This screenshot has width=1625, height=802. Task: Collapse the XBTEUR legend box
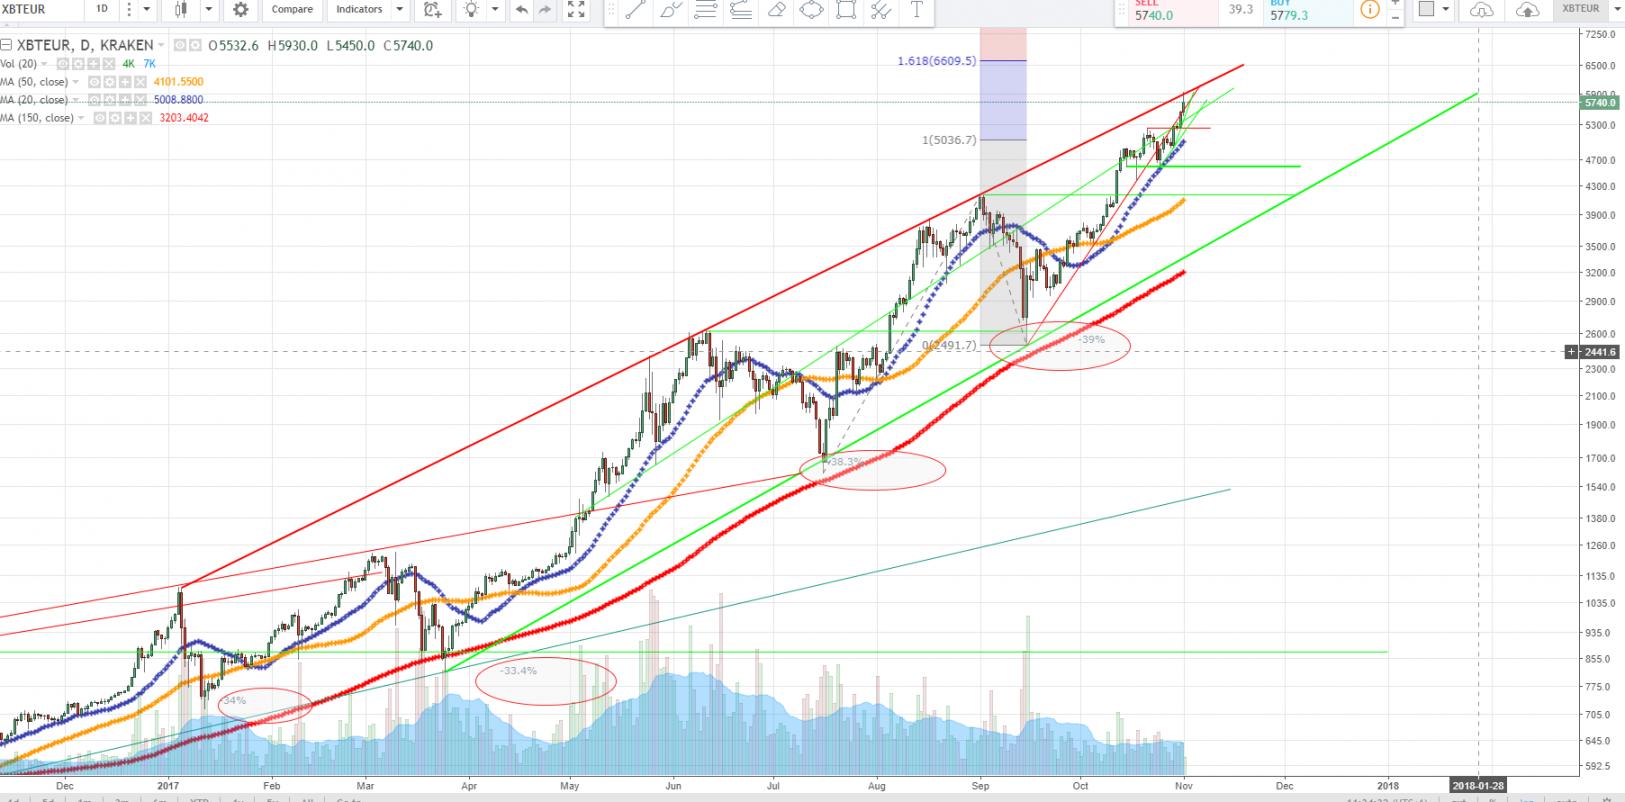(x=6, y=45)
